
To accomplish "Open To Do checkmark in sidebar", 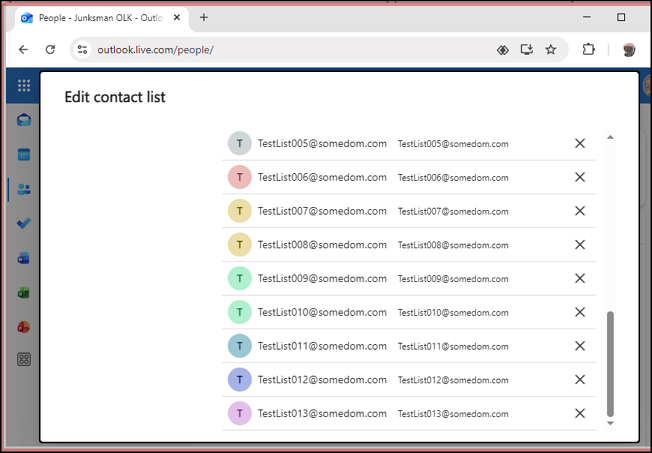I will click(24, 223).
